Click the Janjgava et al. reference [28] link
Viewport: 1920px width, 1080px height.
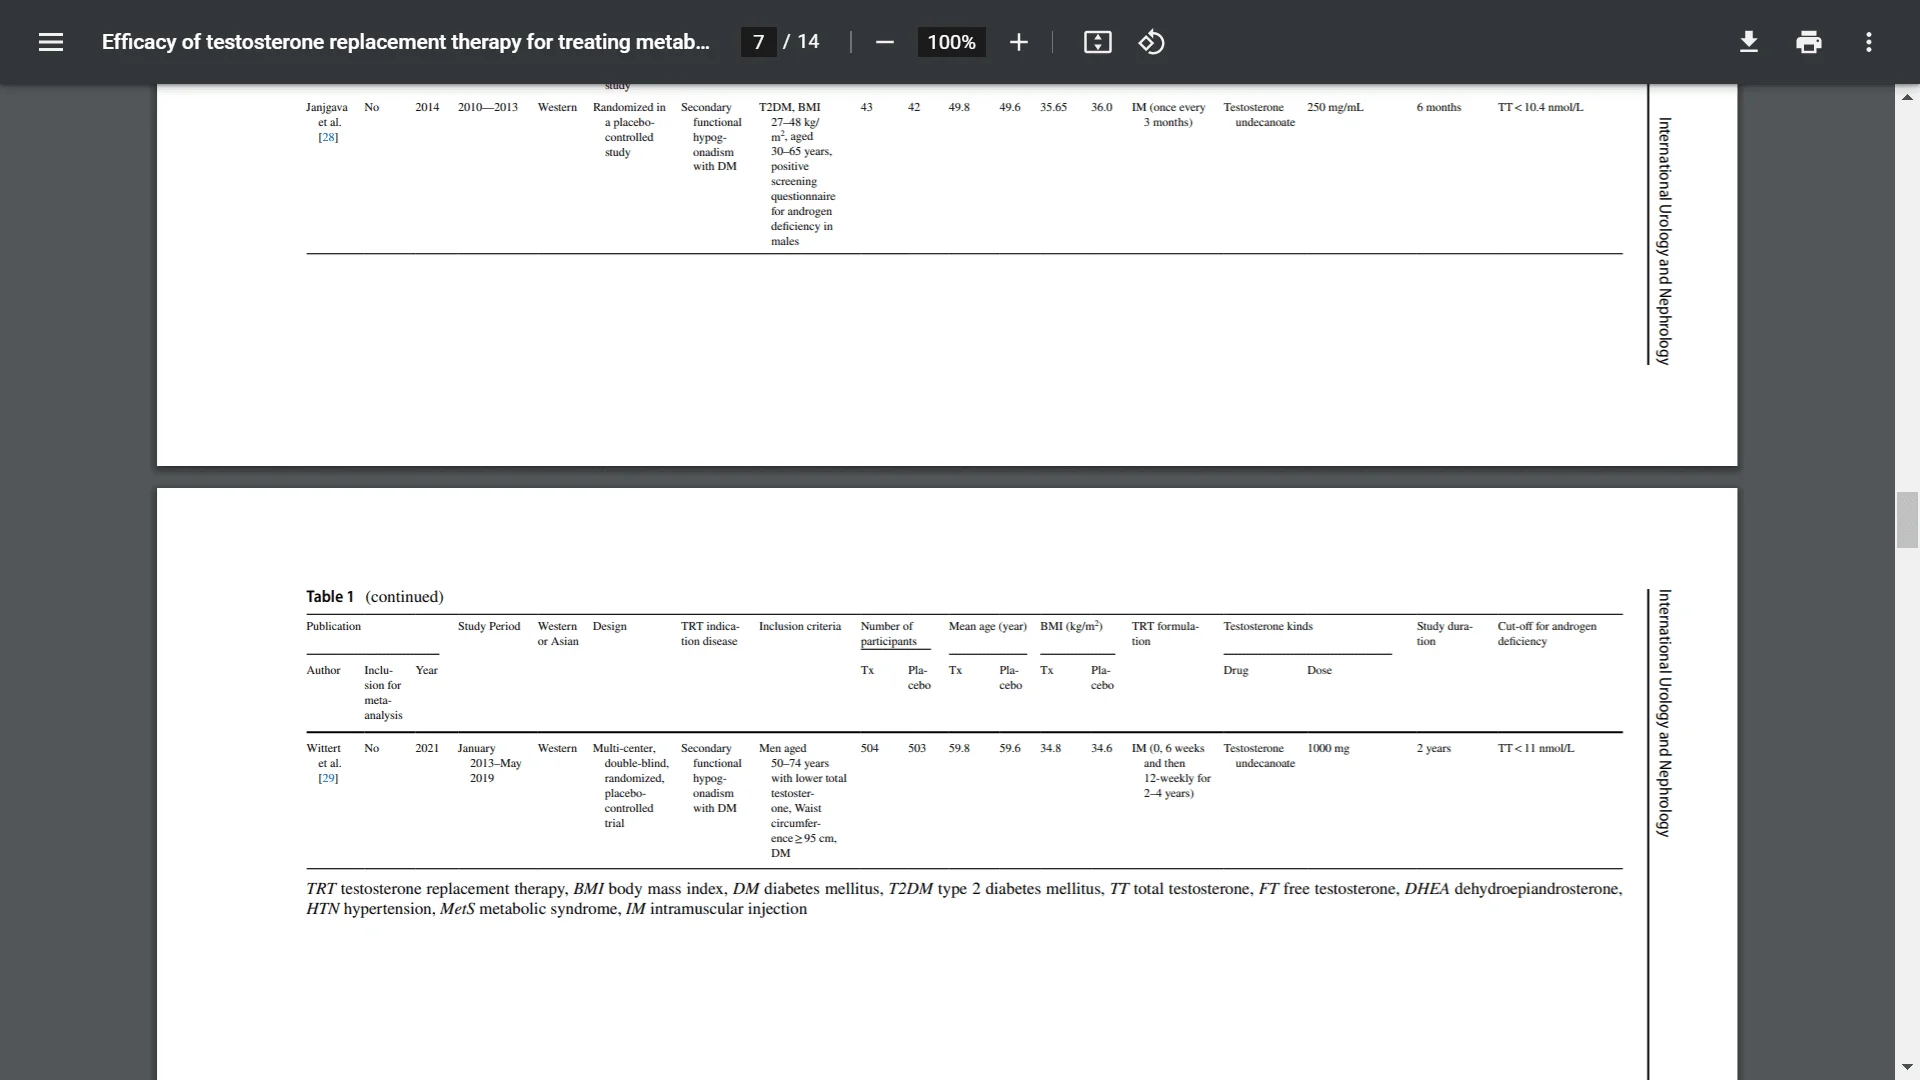pyautogui.click(x=327, y=137)
